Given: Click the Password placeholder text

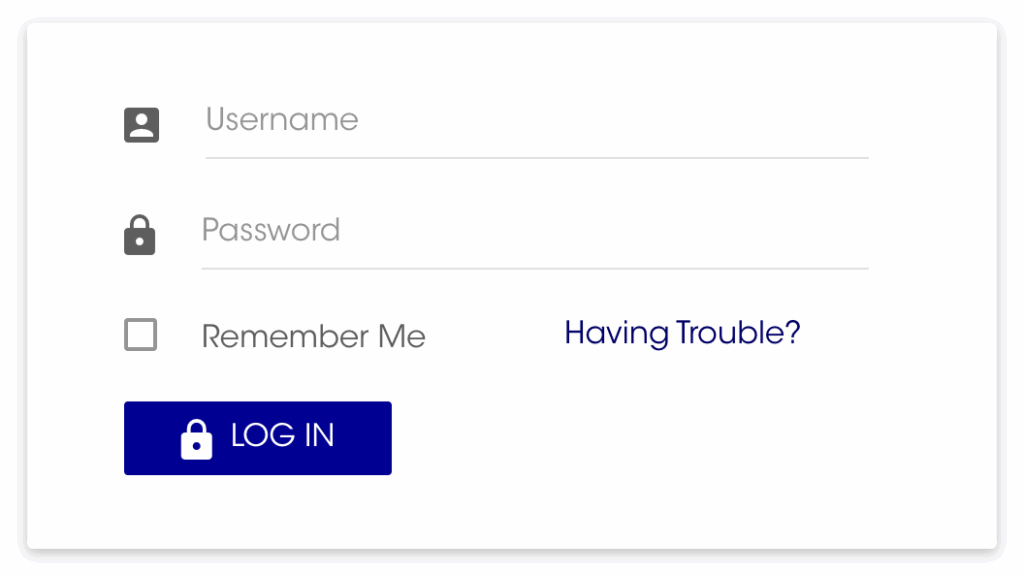Looking at the screenshot, I should pyautogui.click(x=271, y=231).
